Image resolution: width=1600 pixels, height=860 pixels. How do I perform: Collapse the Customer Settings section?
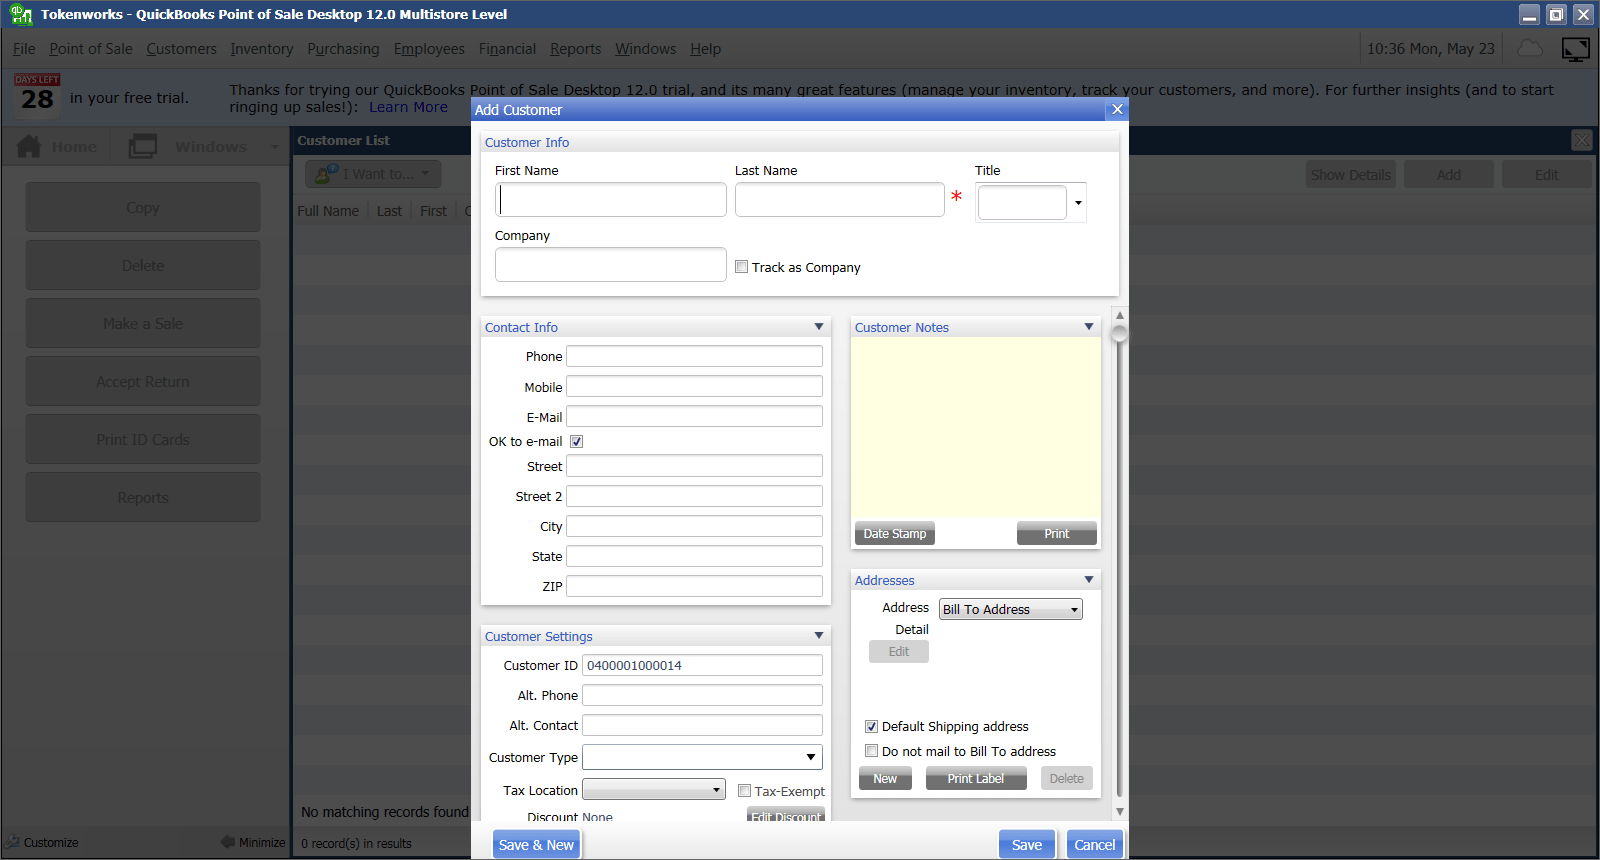pos(819,636)
